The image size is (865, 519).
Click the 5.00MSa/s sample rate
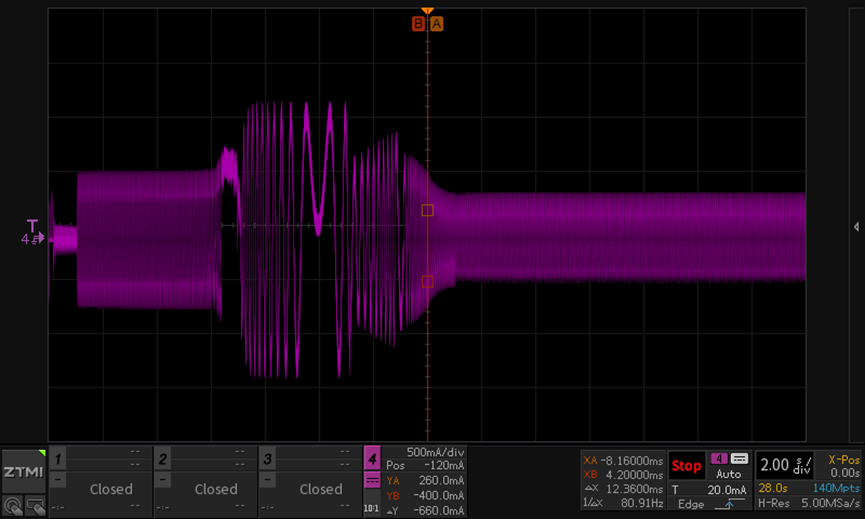(x=830, y=503)
